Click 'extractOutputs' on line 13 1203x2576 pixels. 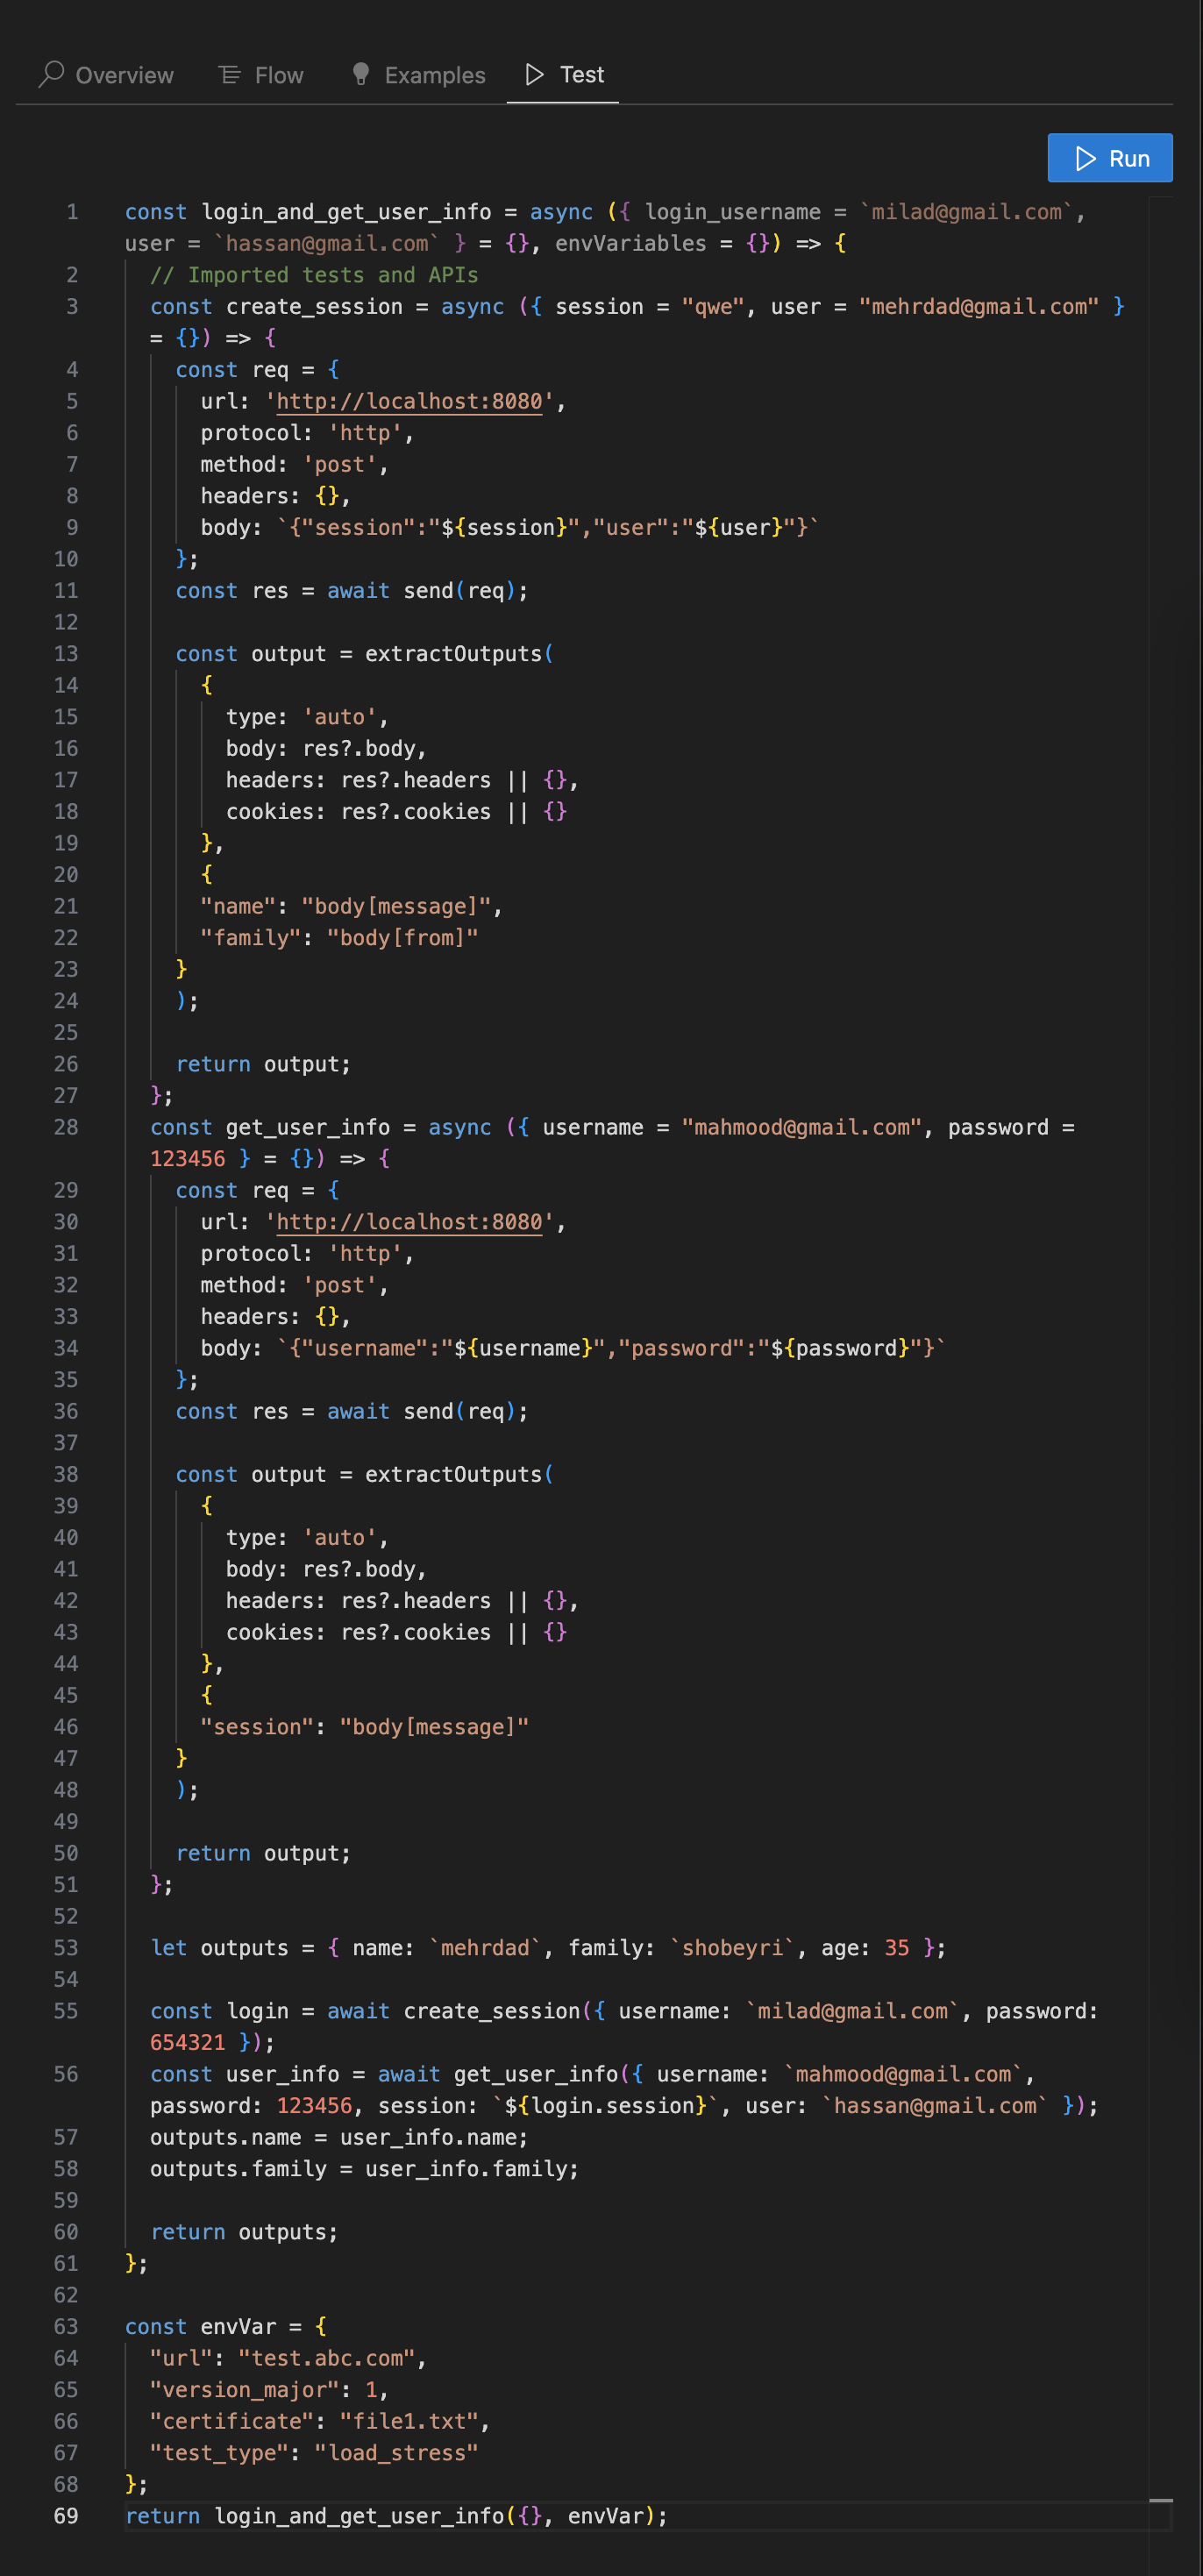[453, 654]
